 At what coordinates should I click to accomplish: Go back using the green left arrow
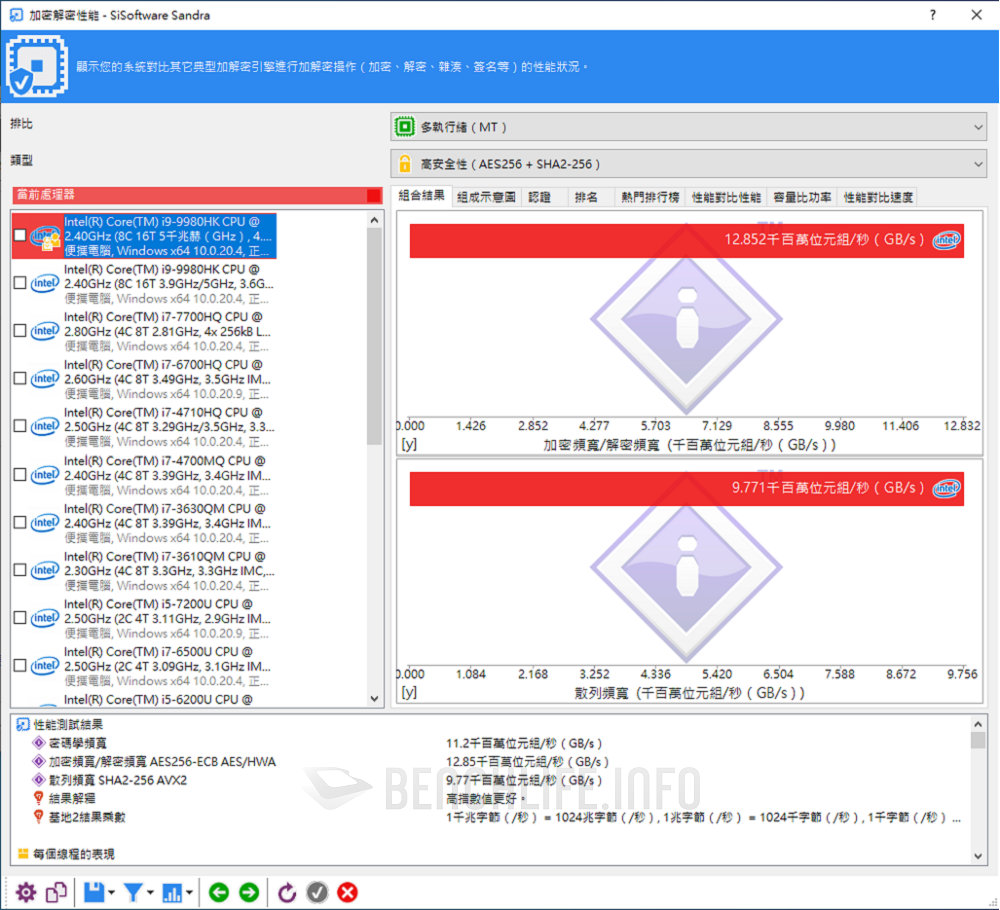218,892
